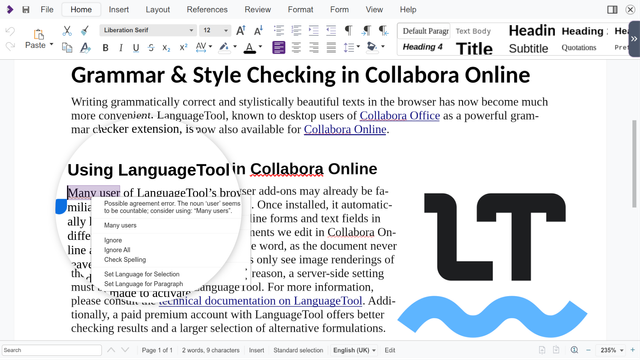This screenshot has width=640, height=360.
Task: Jump to next search result arrow
Action: pos(125,350)
